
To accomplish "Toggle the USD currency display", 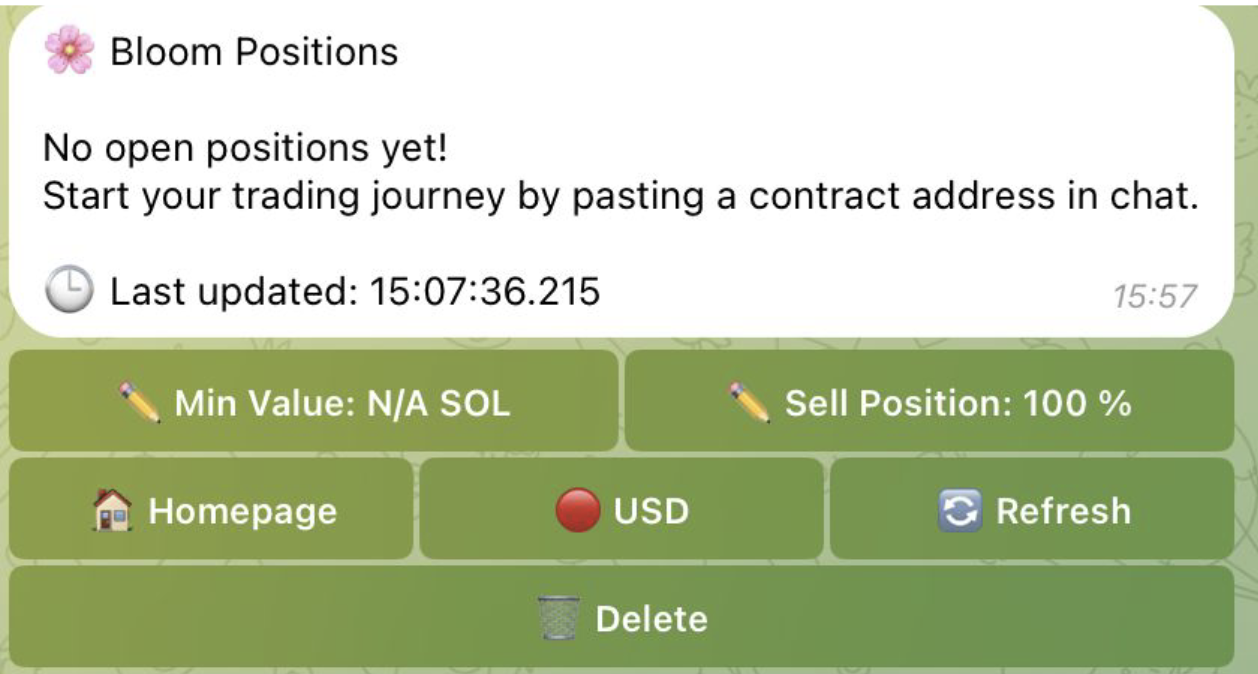I will tap(621, 510).
